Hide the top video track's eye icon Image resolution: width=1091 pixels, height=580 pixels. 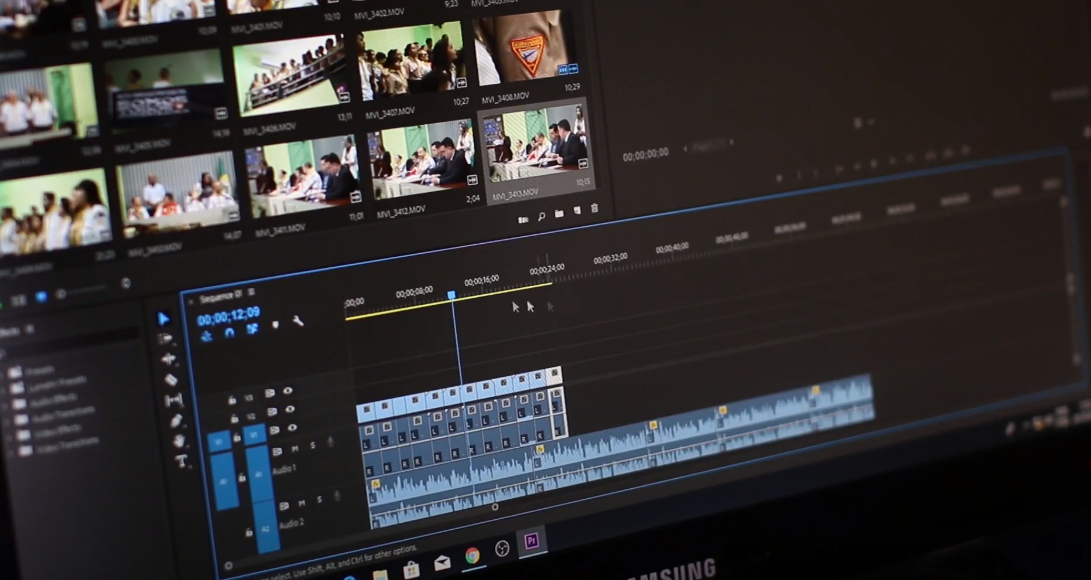(x=288, y=391)
